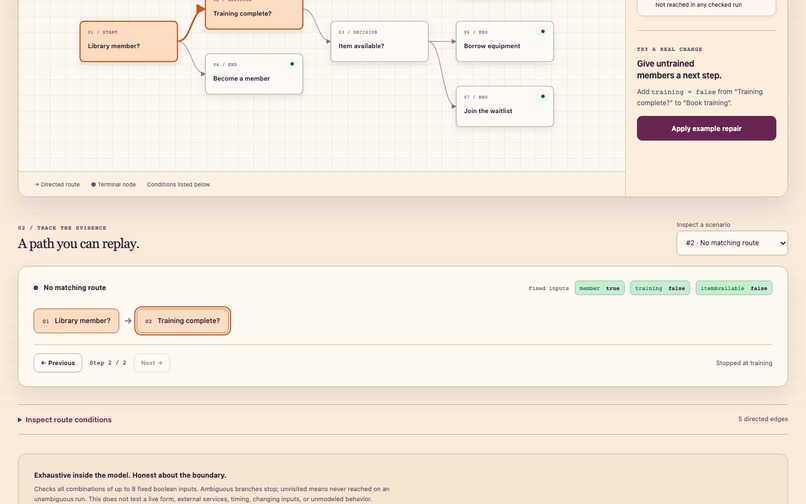Click the 'Terminal node' legend item

tap(114, 184)
